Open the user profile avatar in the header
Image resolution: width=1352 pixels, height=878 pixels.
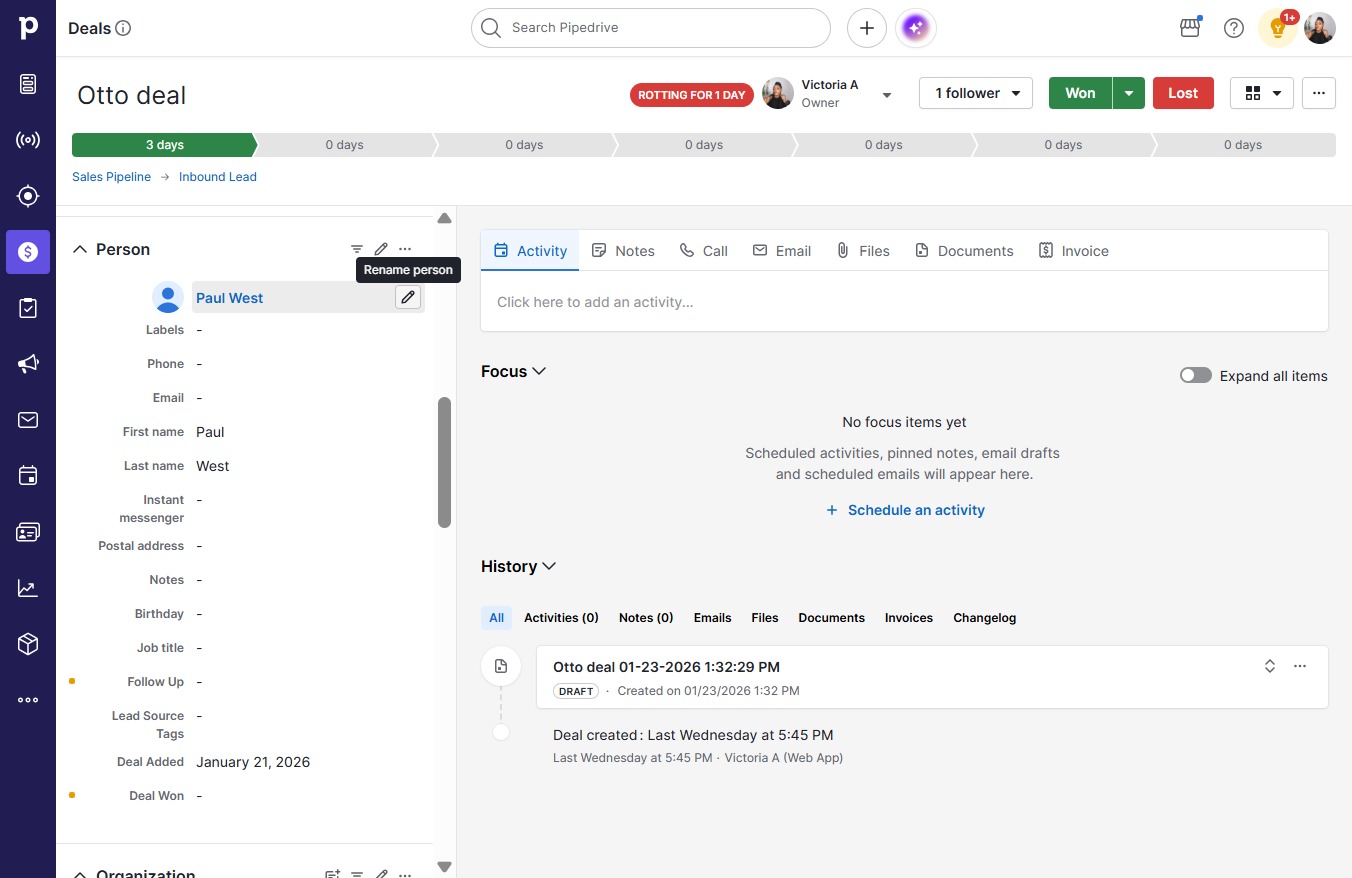(x=1320, y=28)
